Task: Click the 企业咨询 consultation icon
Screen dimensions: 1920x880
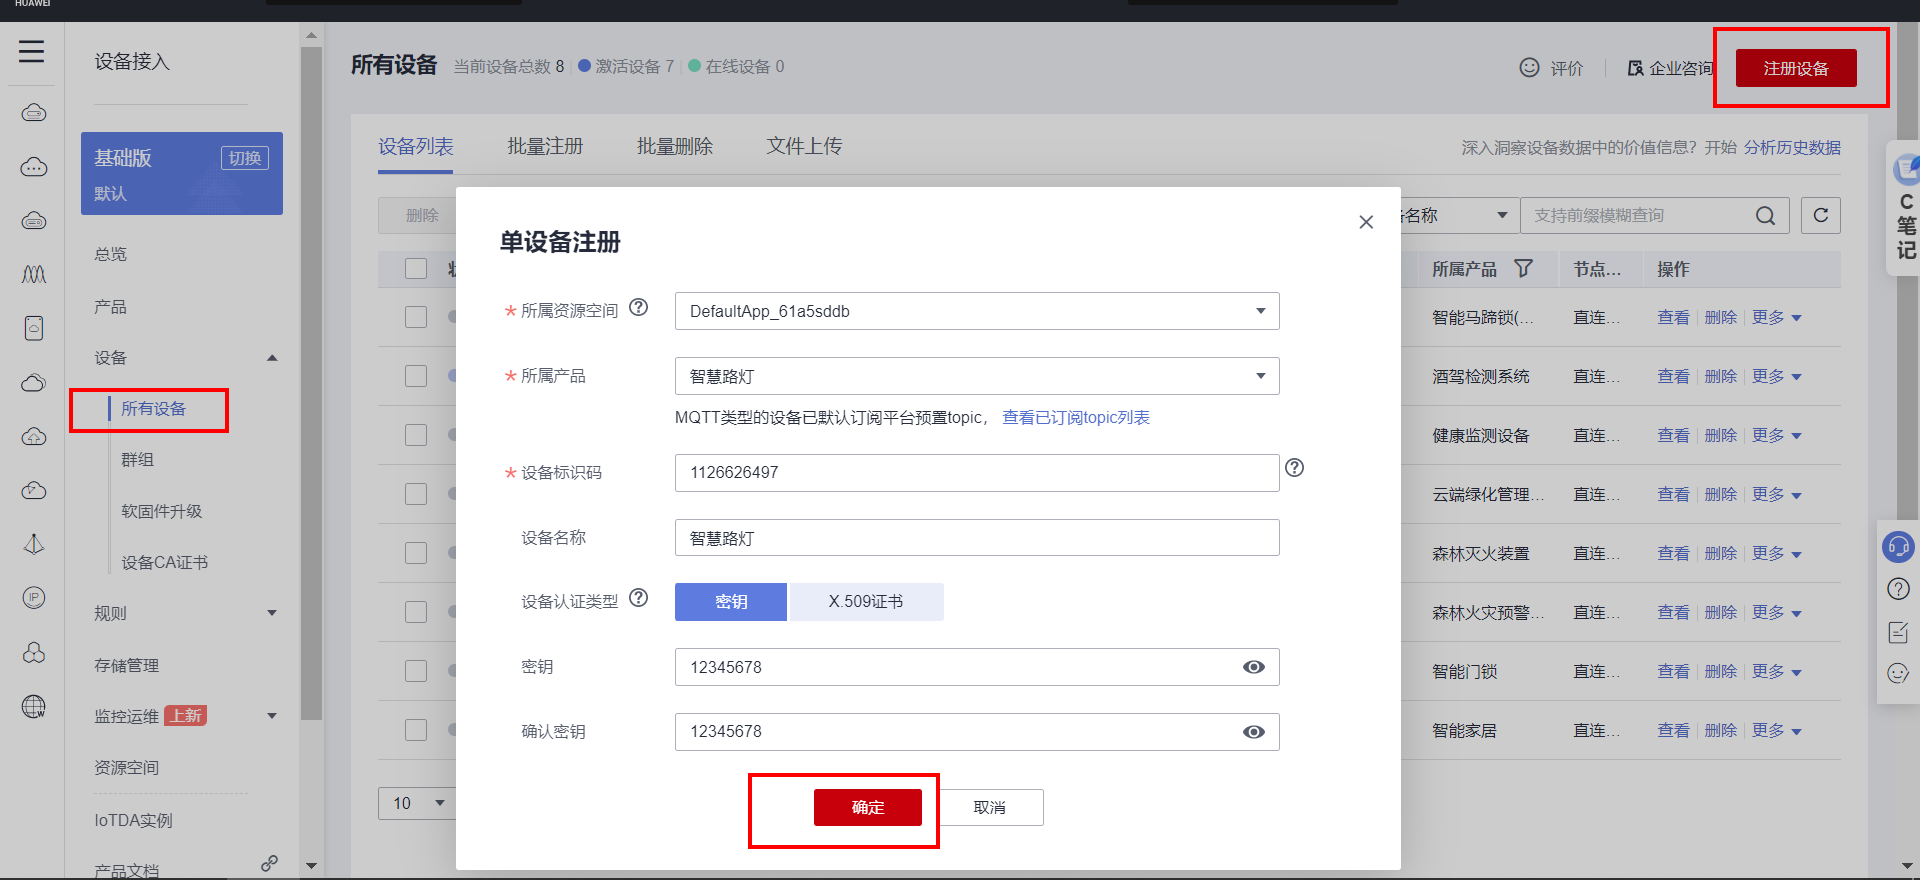Action: pos(1635,68)
